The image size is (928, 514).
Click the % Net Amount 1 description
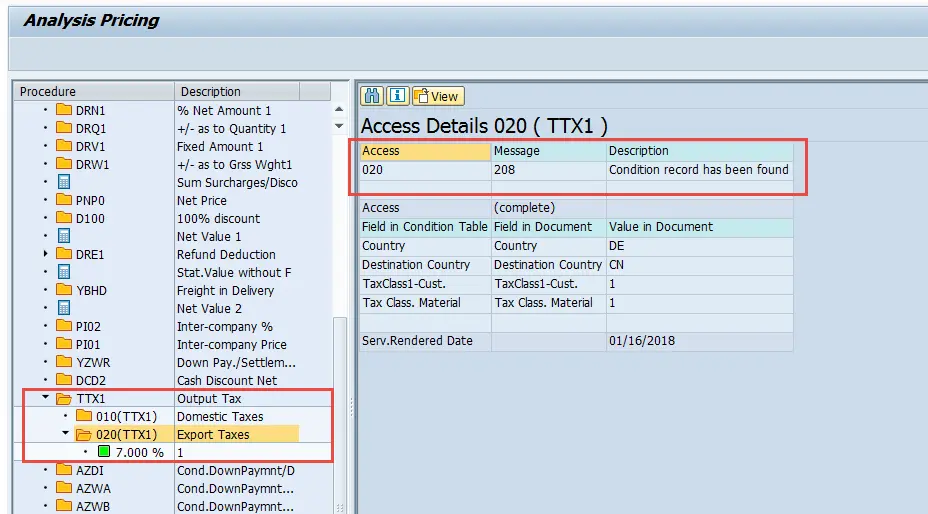(x=224, y=111)
